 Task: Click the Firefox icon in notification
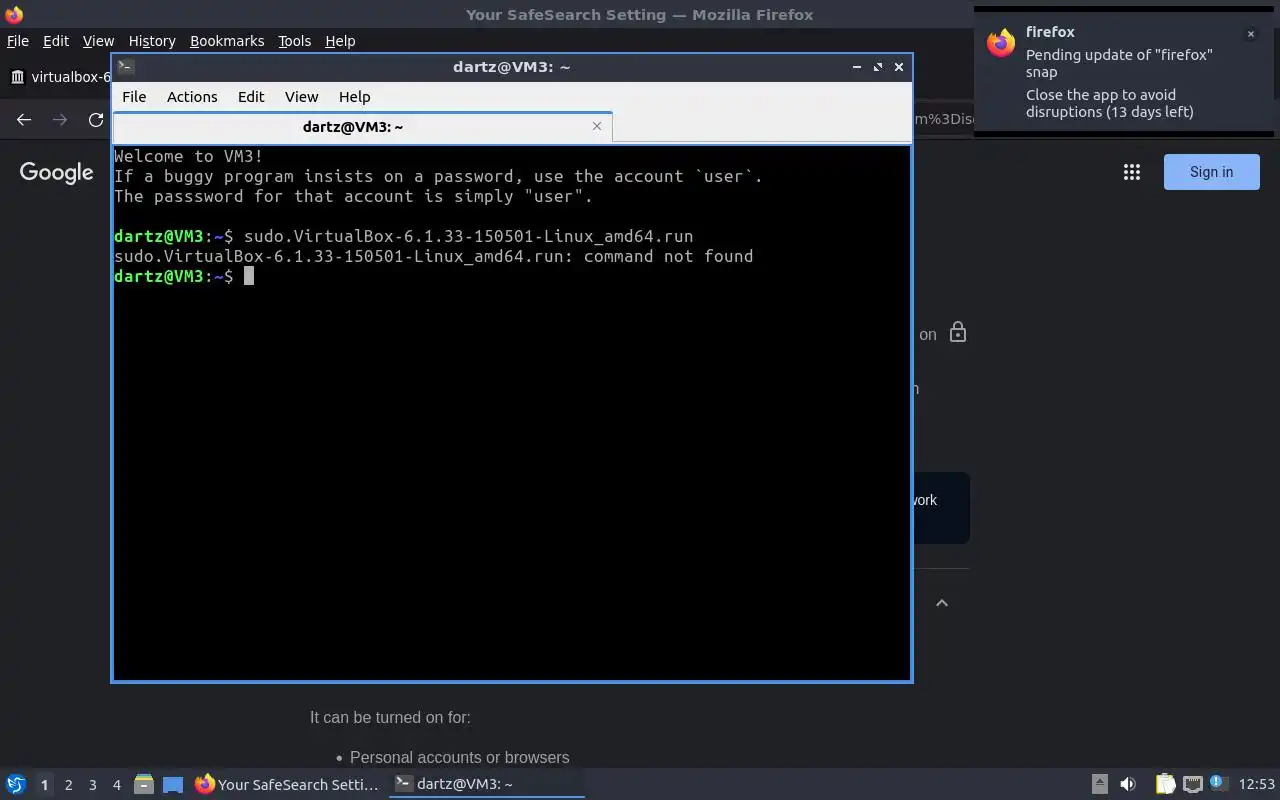click(1001, 43)
